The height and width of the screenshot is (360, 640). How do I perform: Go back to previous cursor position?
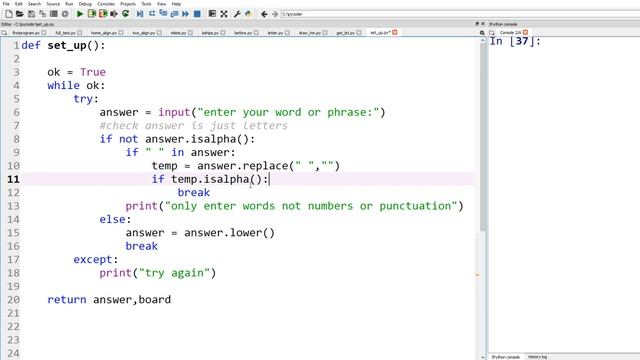coord(264,14)
